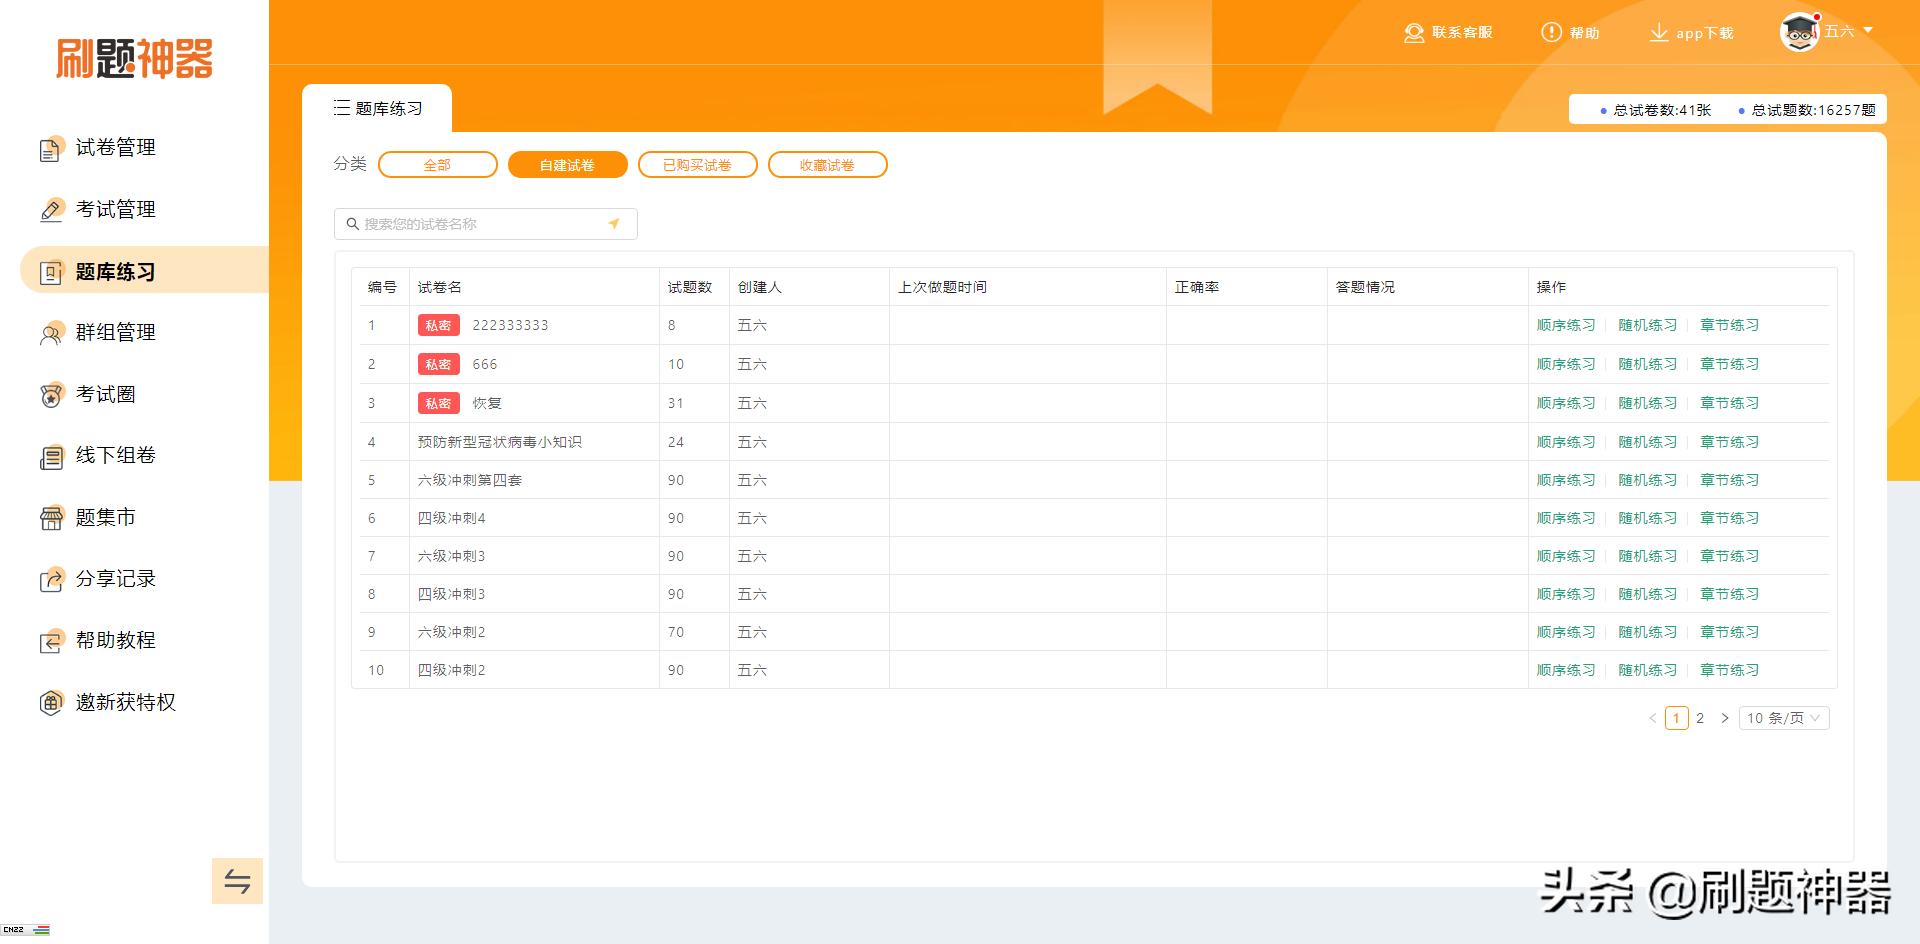Expand the 10 条/页 page size dropdown
The image size is (1920, 944).
click(1784, 718)
